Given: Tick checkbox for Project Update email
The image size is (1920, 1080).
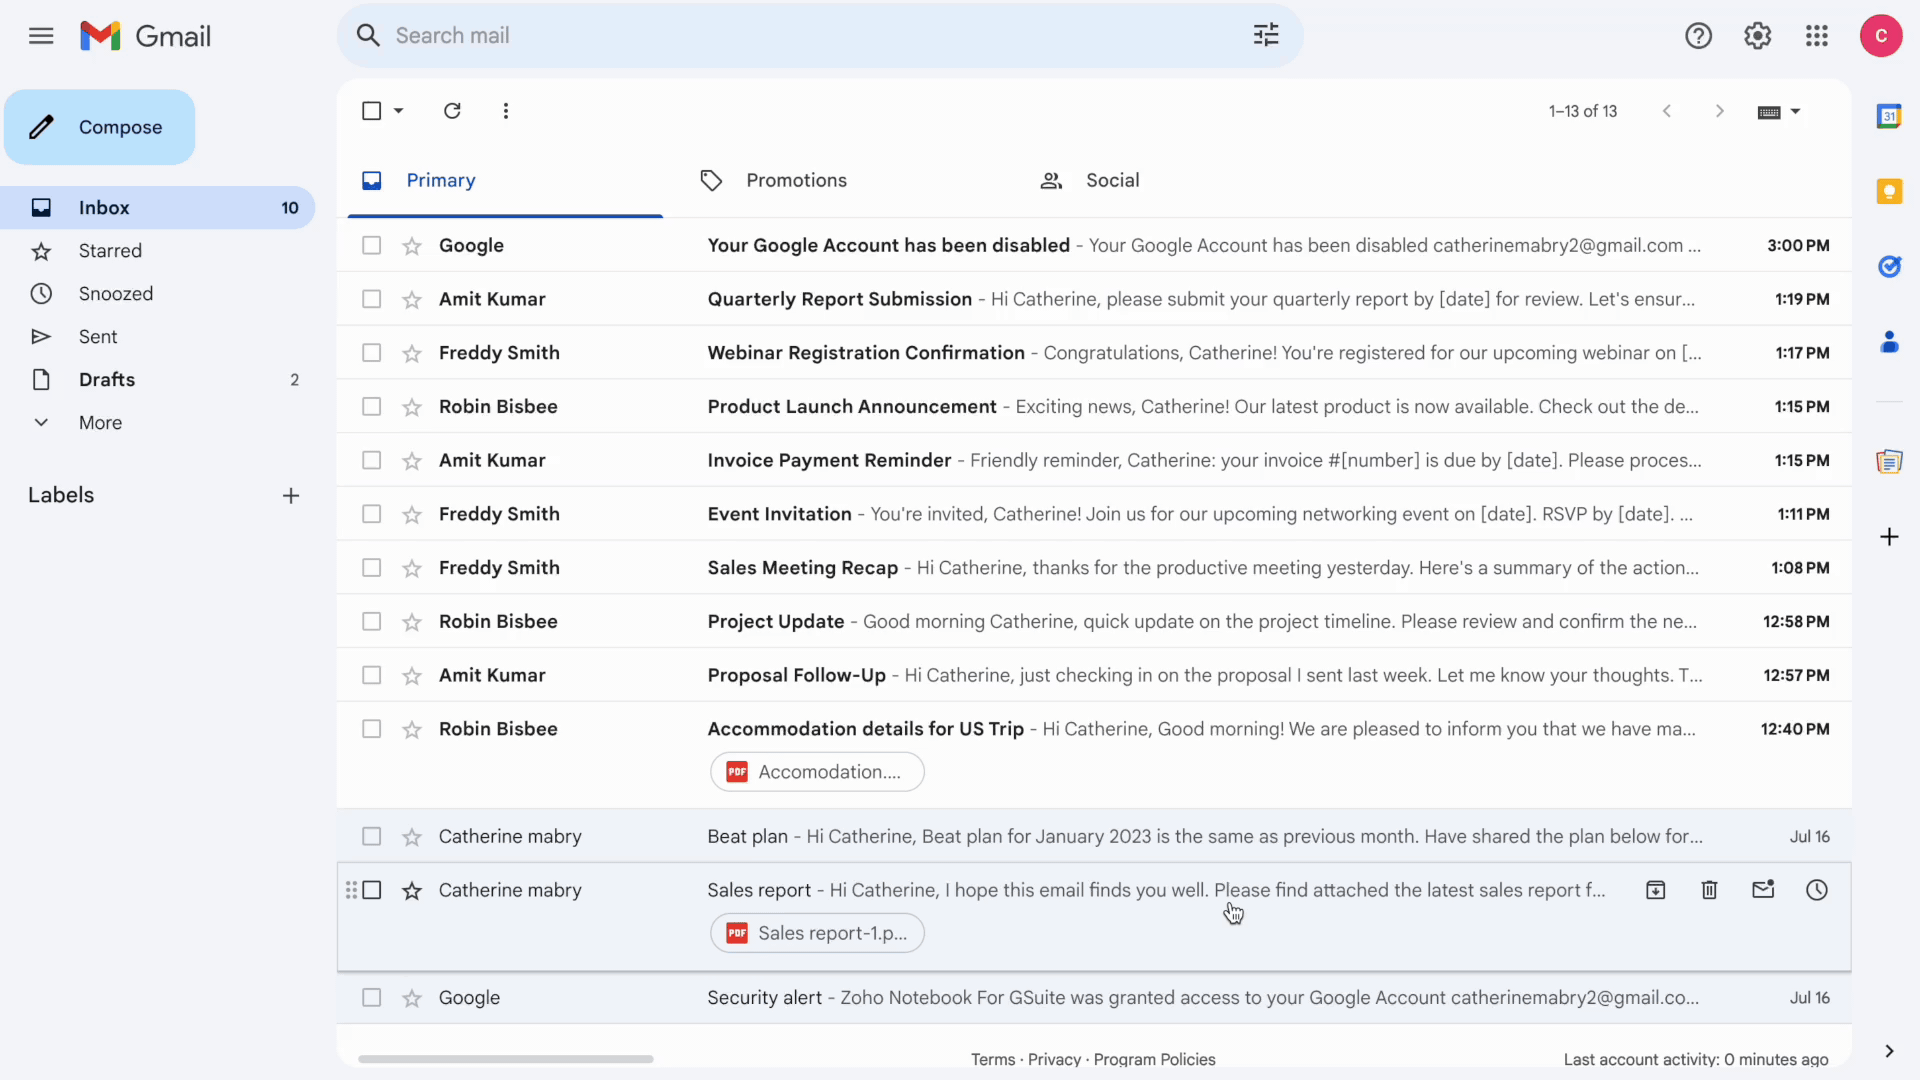Looking at the screenshot, I should (x=372, y=622).
